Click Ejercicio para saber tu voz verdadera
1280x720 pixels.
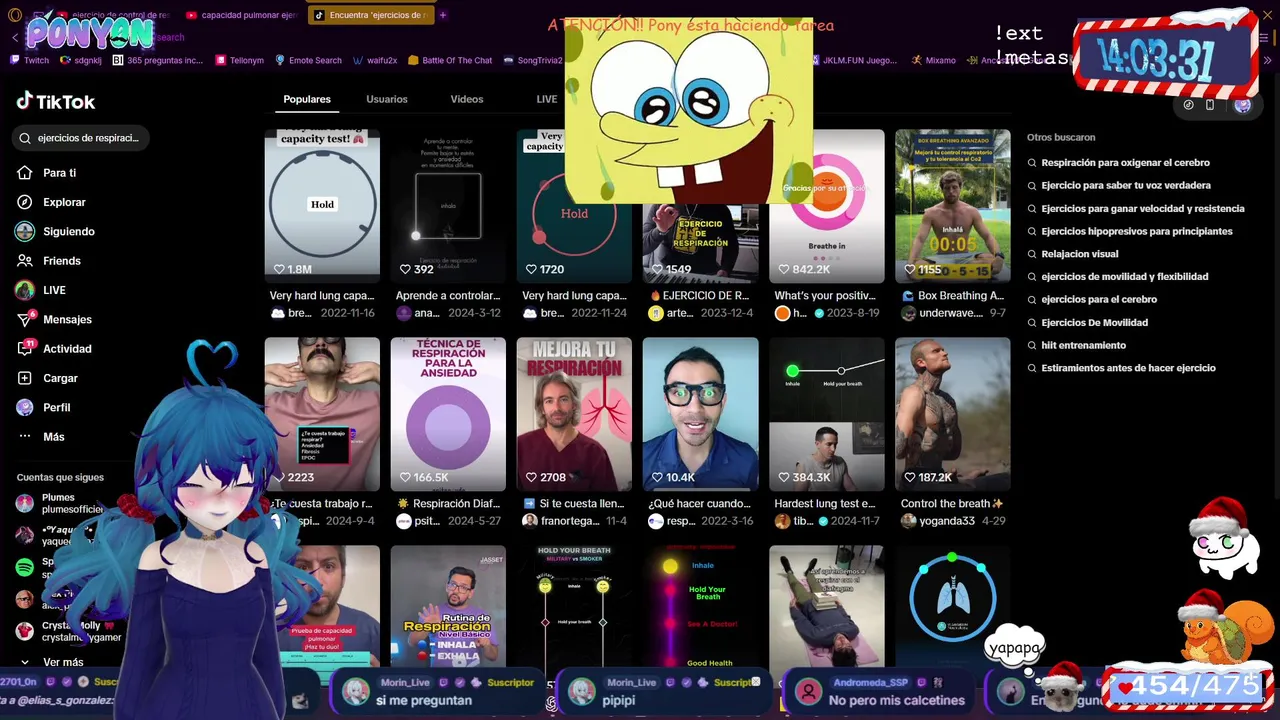[1126, 185]
